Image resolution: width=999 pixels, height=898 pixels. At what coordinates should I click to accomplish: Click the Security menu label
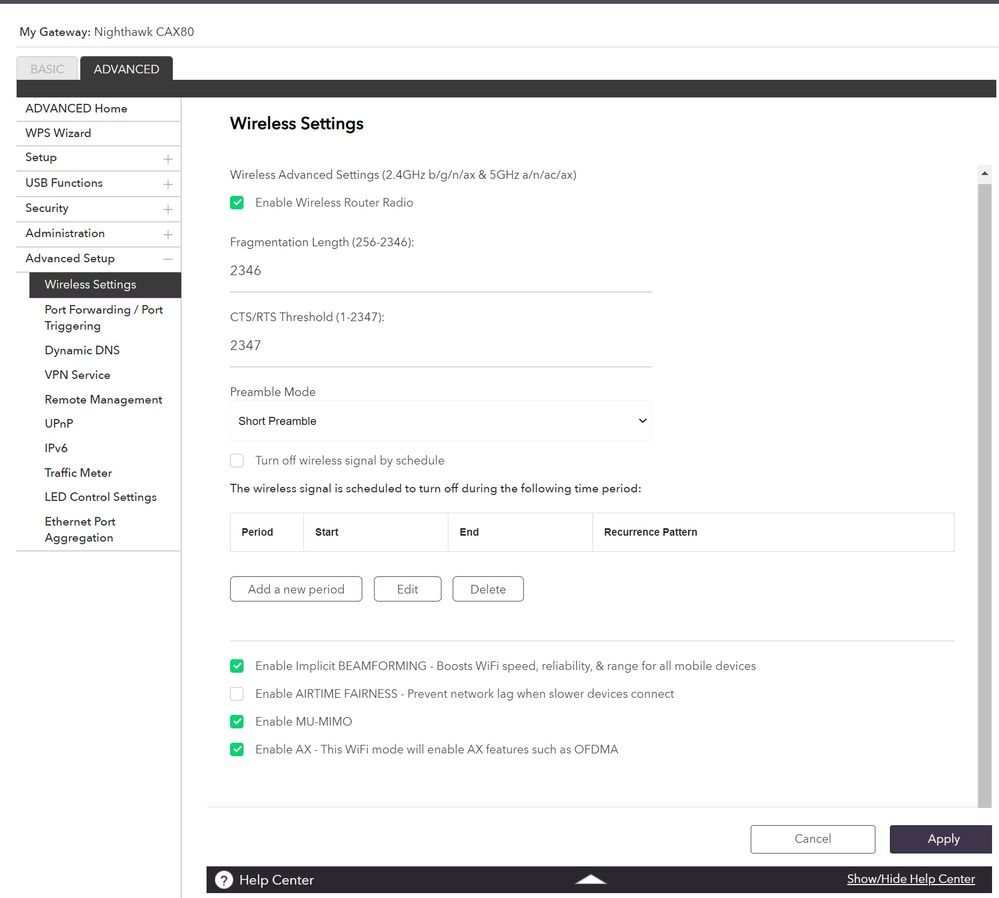point(47,208)
